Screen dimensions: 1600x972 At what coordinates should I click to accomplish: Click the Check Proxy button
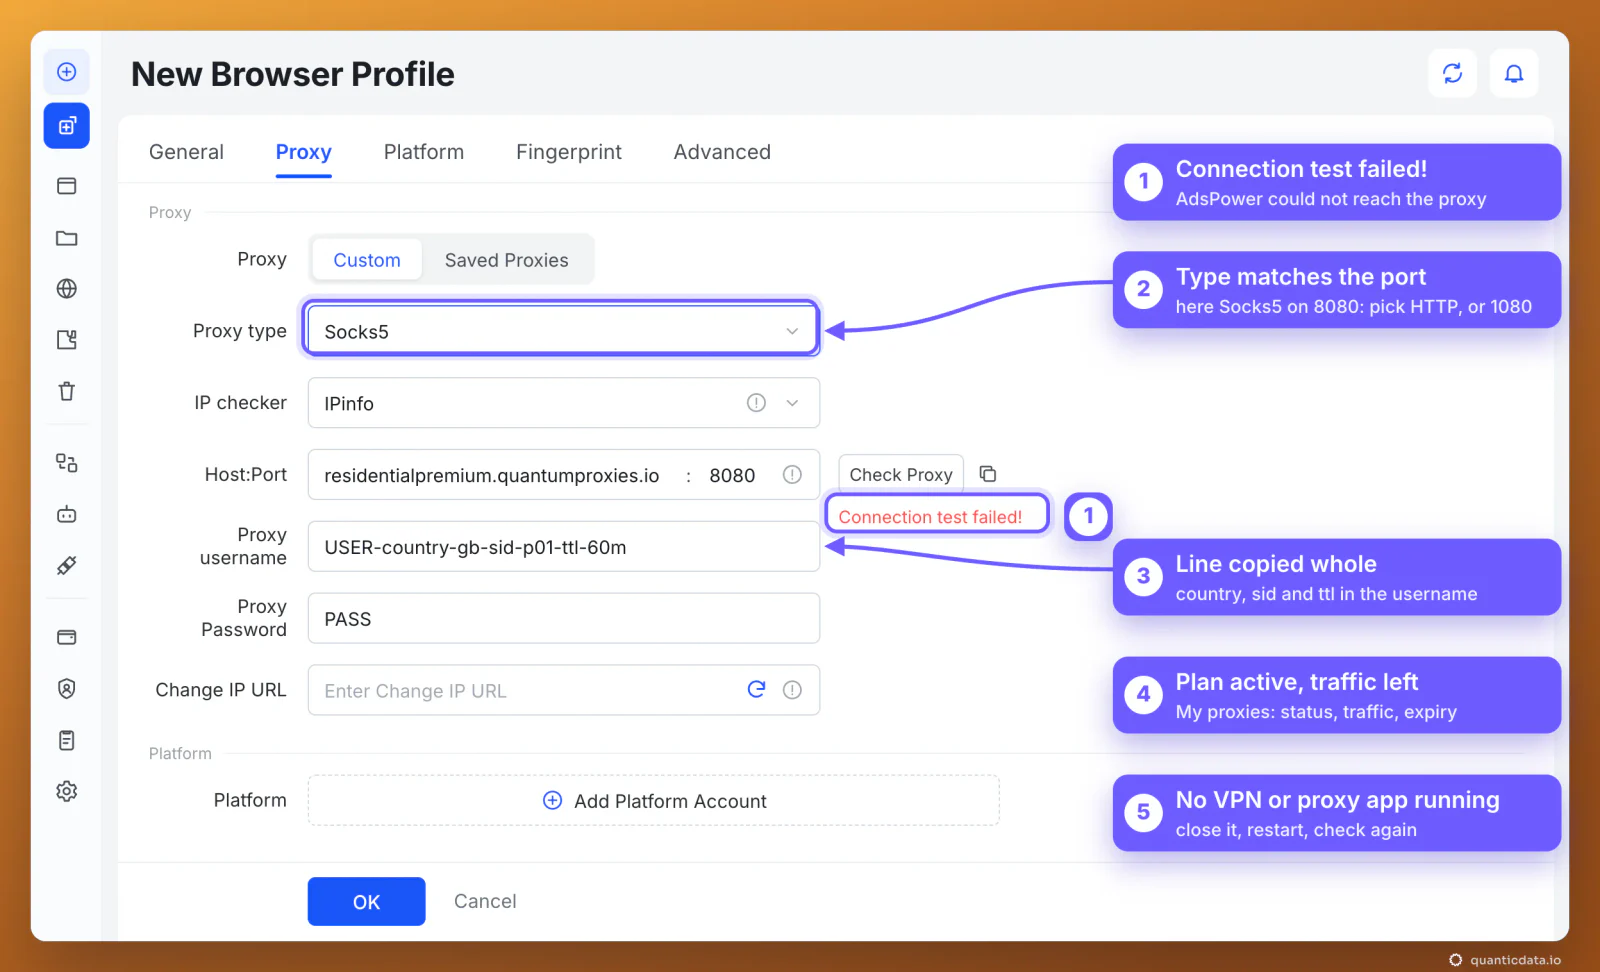pos(901,475)
